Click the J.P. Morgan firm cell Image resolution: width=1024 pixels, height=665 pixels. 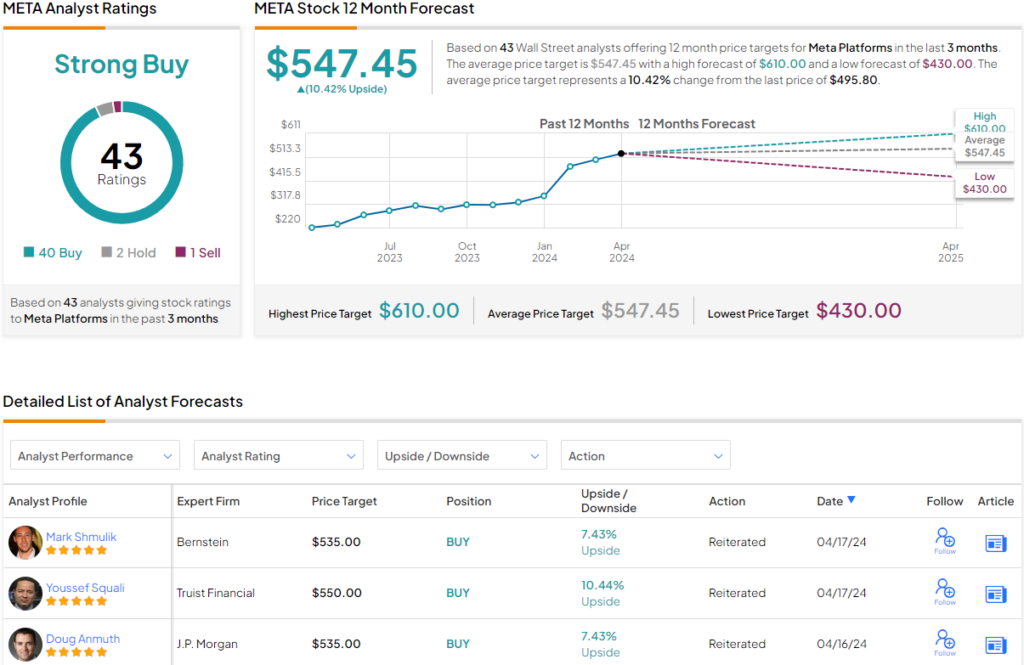207,643
